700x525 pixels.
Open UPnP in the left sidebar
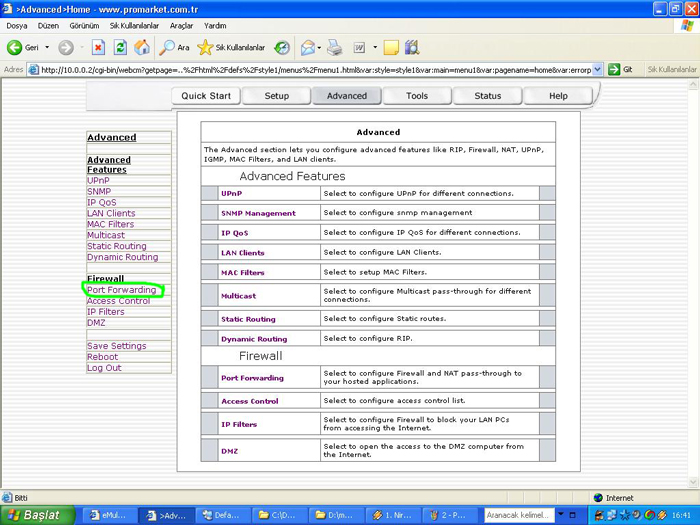click(98, 180)
